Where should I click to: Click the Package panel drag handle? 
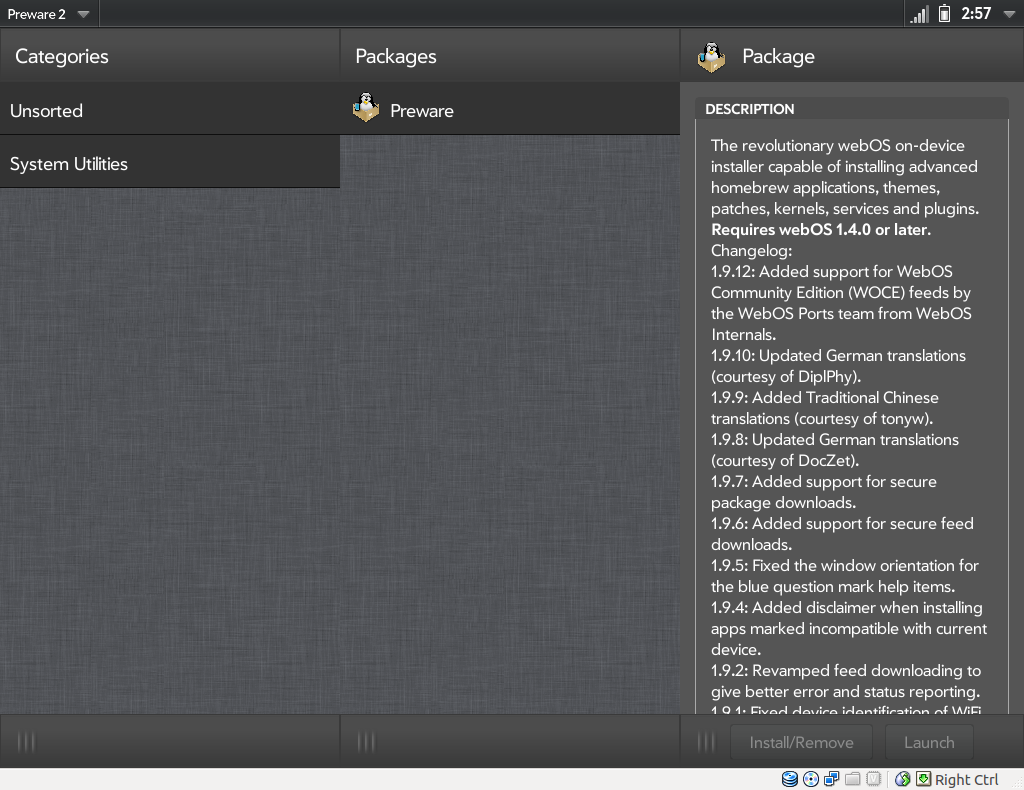point(706,742)
